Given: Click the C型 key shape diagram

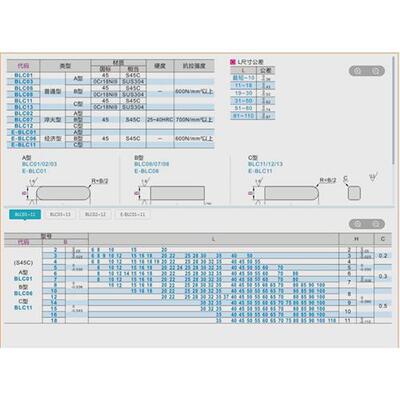Looking at the screenshot, I should (292, 193).
